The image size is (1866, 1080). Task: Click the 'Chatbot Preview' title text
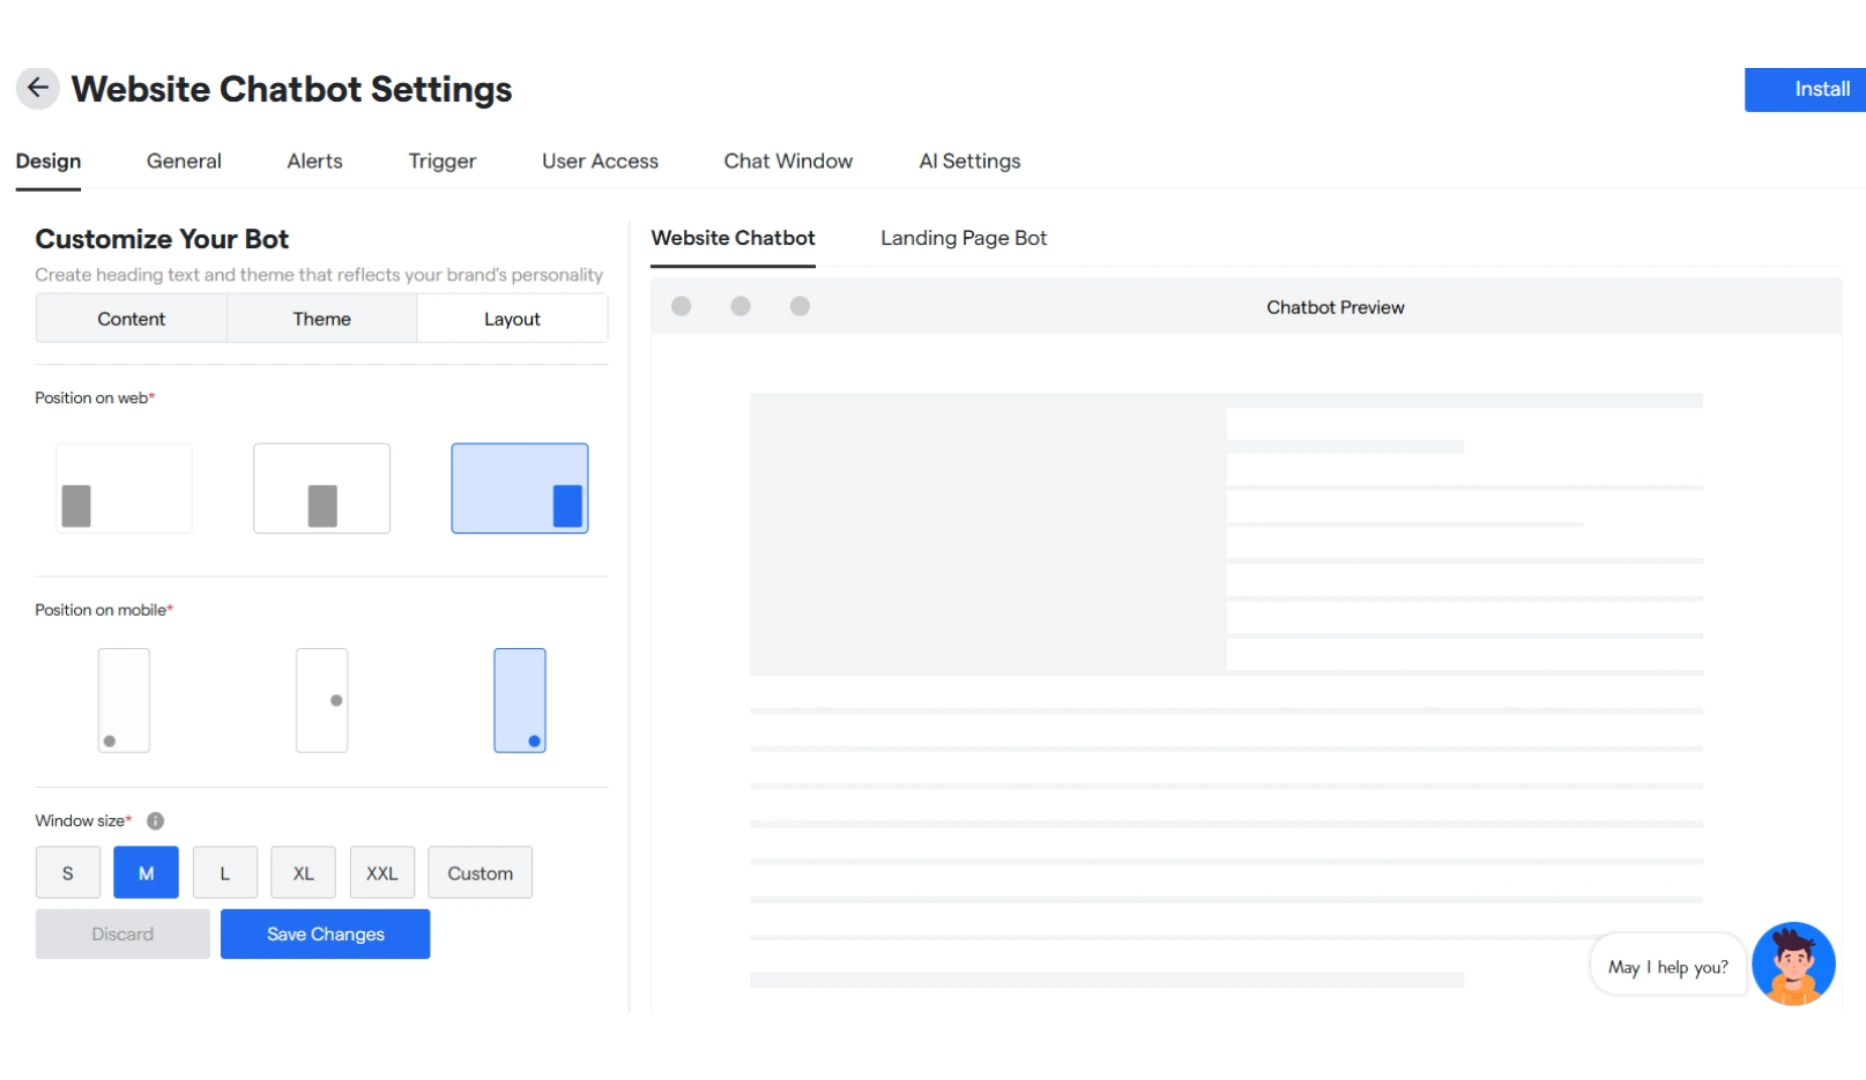pyautogui.click(x=1335, y=307)
